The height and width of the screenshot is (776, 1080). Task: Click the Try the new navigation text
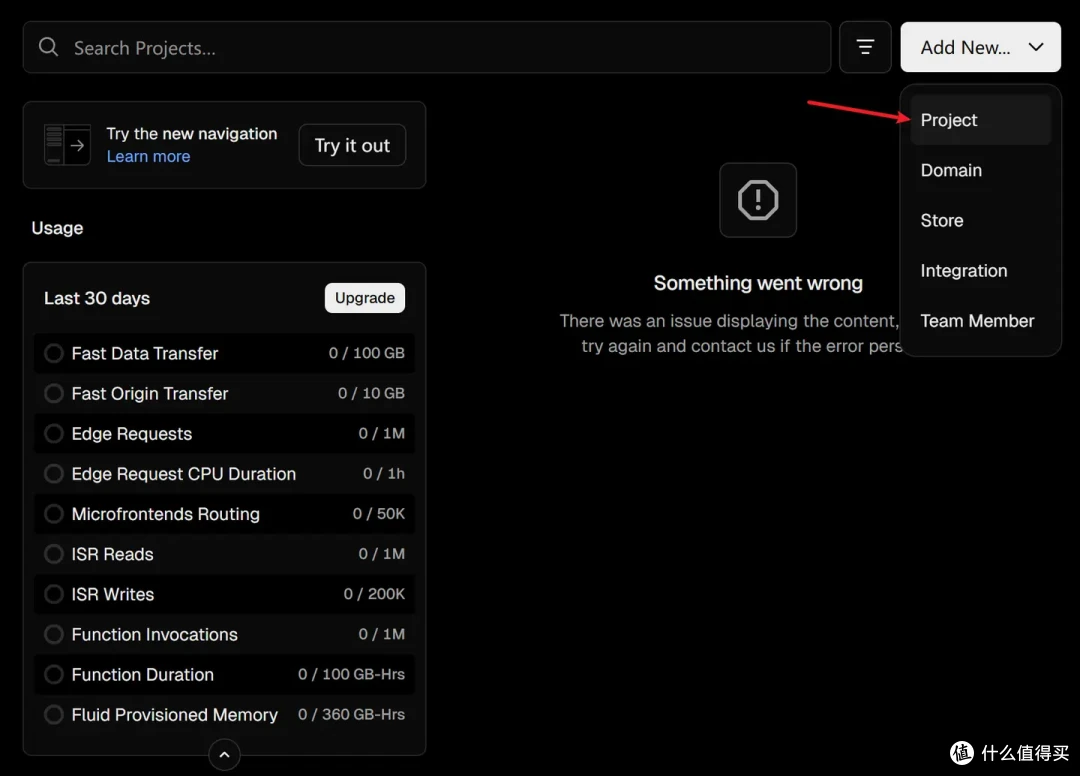coord(191,134)
